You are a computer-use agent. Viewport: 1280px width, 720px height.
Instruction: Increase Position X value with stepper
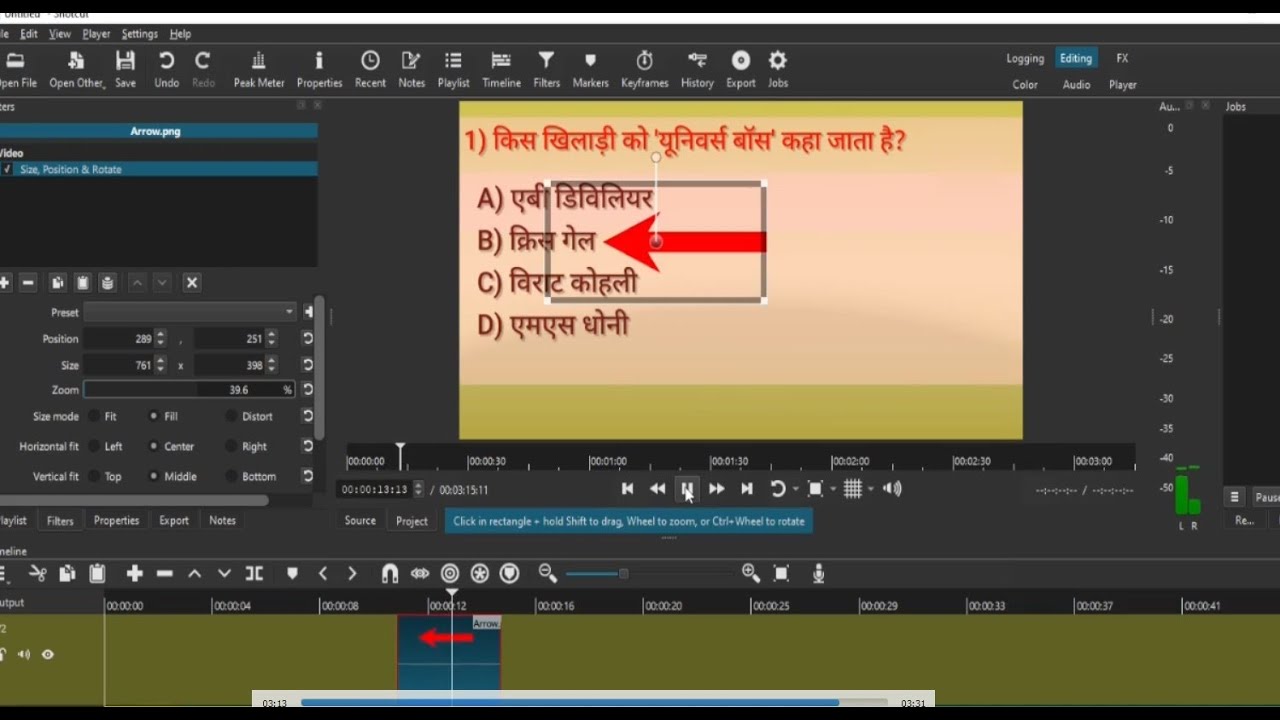(x=160, y=335)
